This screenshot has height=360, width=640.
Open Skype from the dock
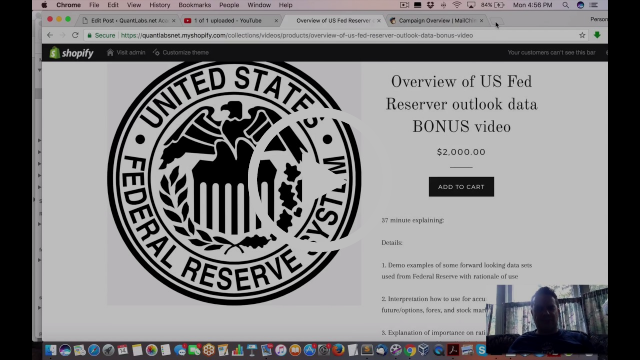pyautogui.click(x=481, y=350)
